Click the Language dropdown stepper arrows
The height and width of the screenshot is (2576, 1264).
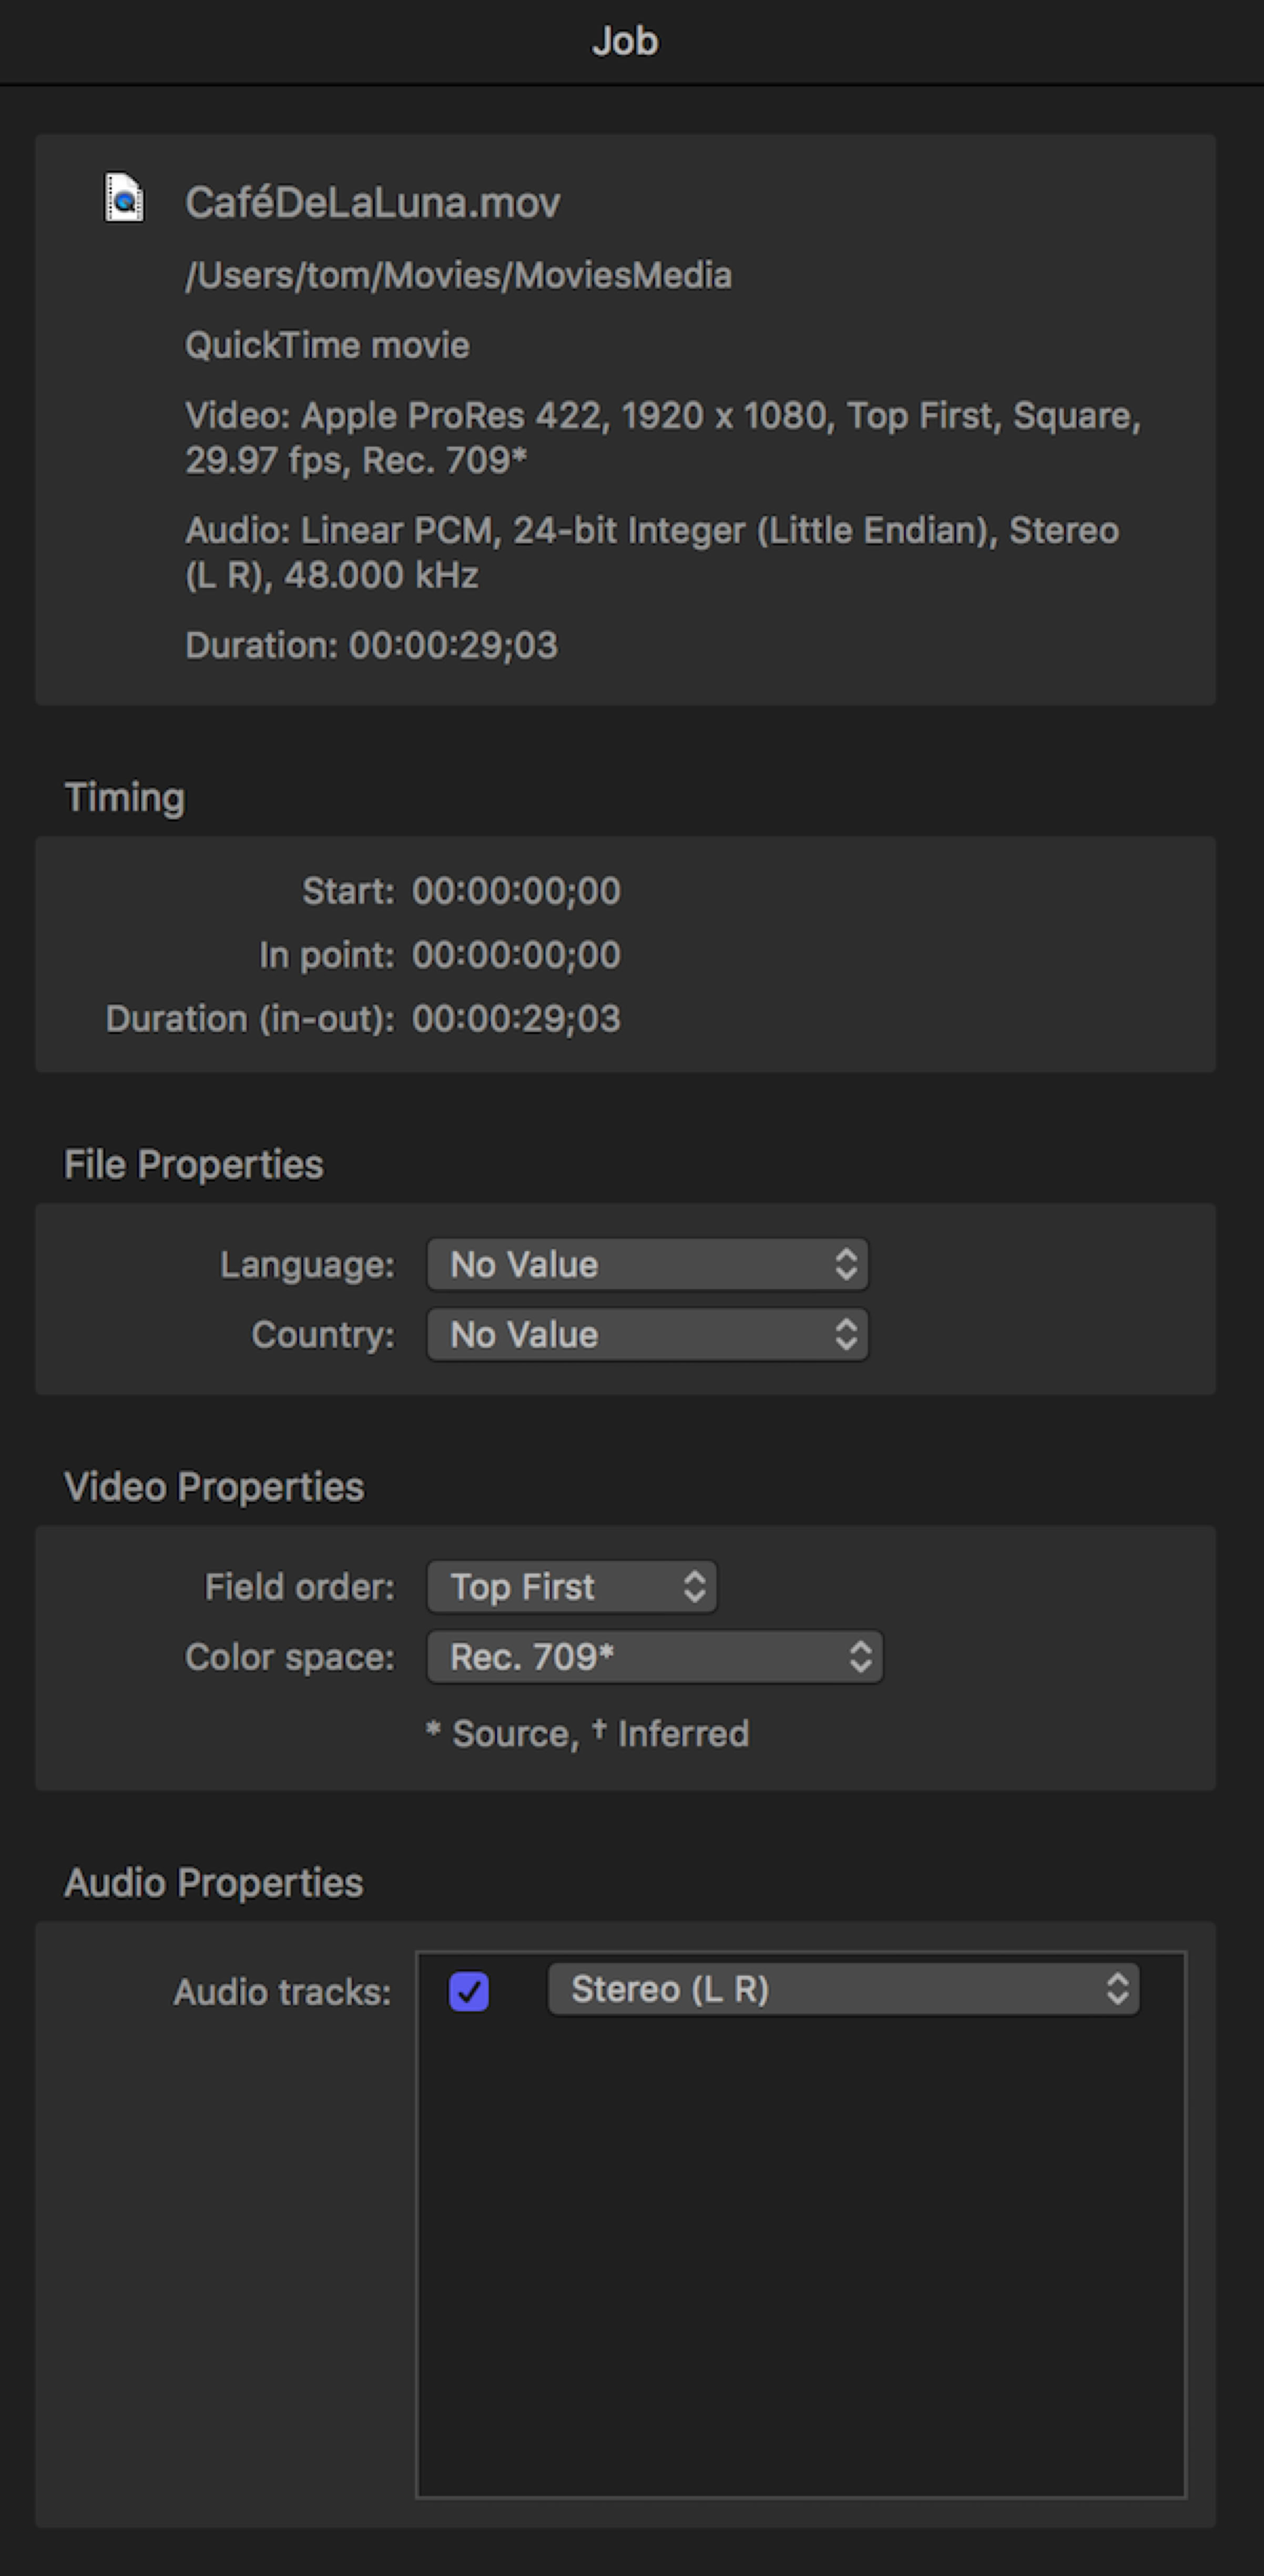point(846,1265)
